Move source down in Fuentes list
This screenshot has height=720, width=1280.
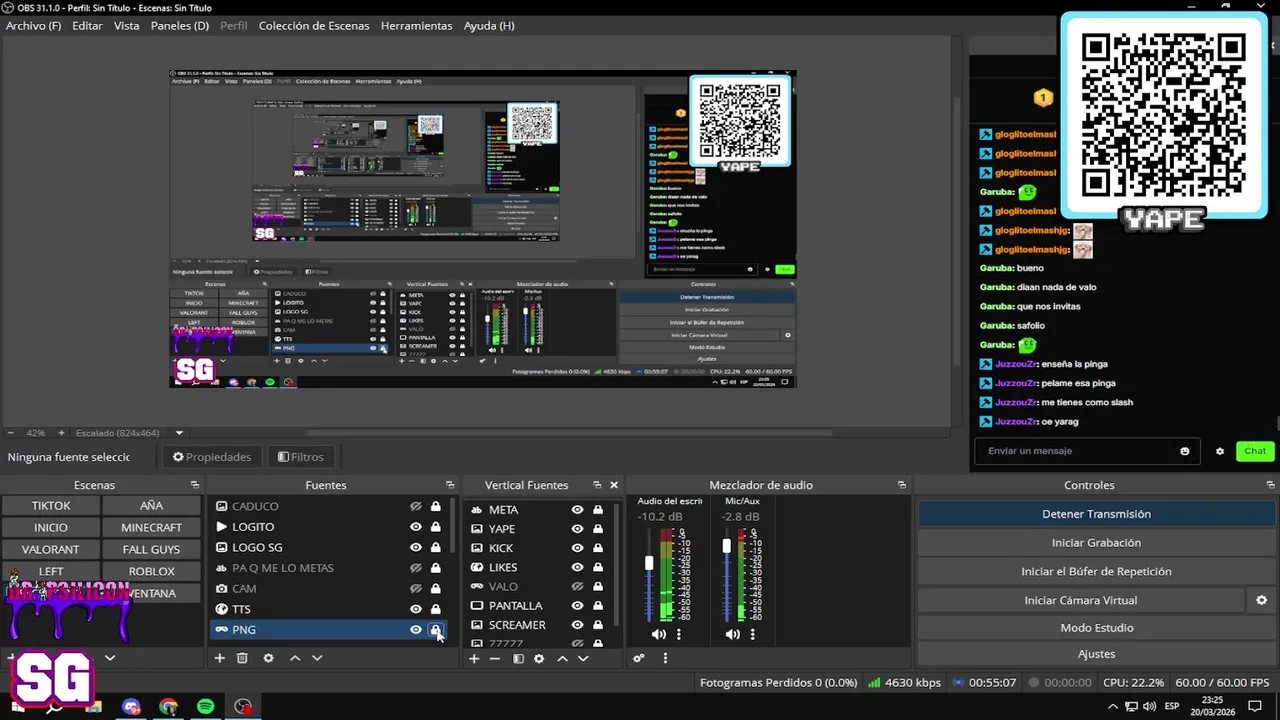click(x=317, y=658)
